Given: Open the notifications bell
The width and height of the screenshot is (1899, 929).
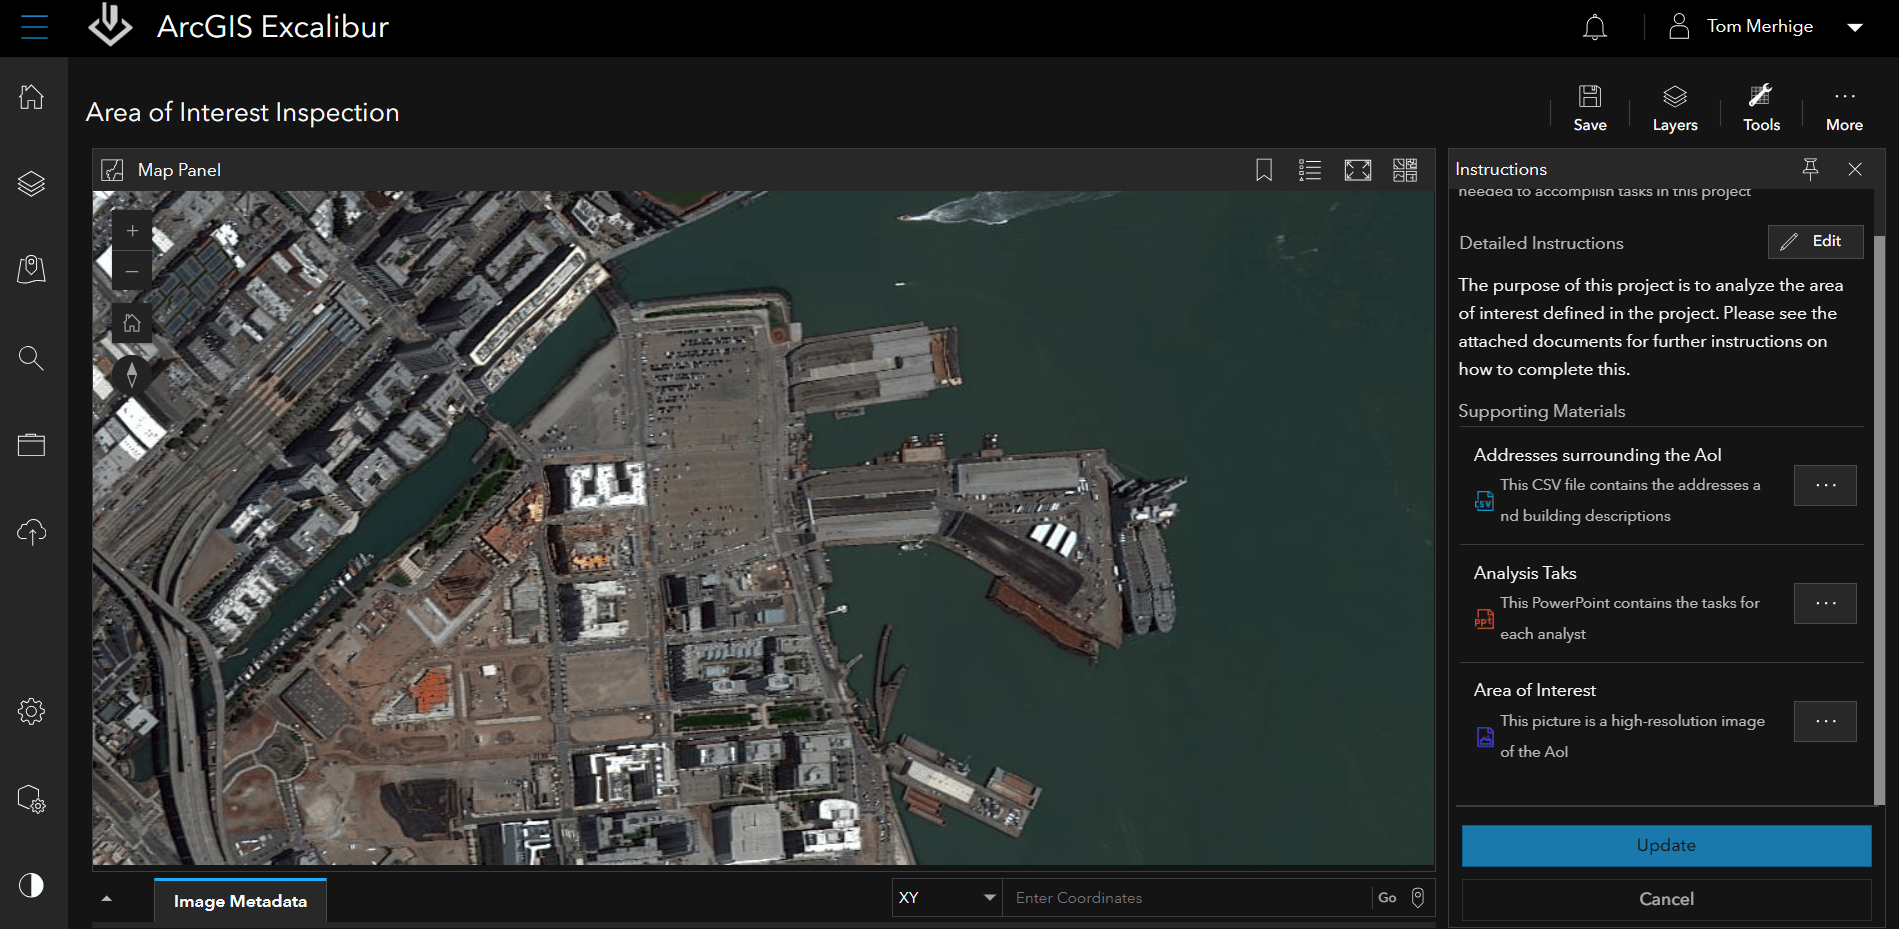Looking at the screenshot, I should pos(1595,27).
